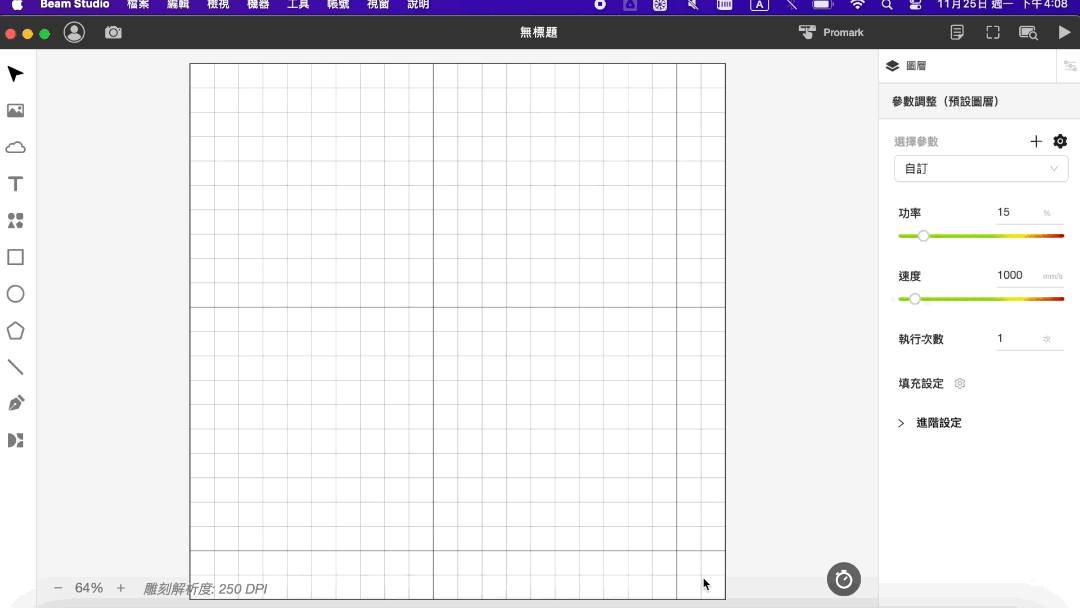This screenshot has height=608, width=1080.
Task: Open the Apple menu
Action: [x=17, y=4]
